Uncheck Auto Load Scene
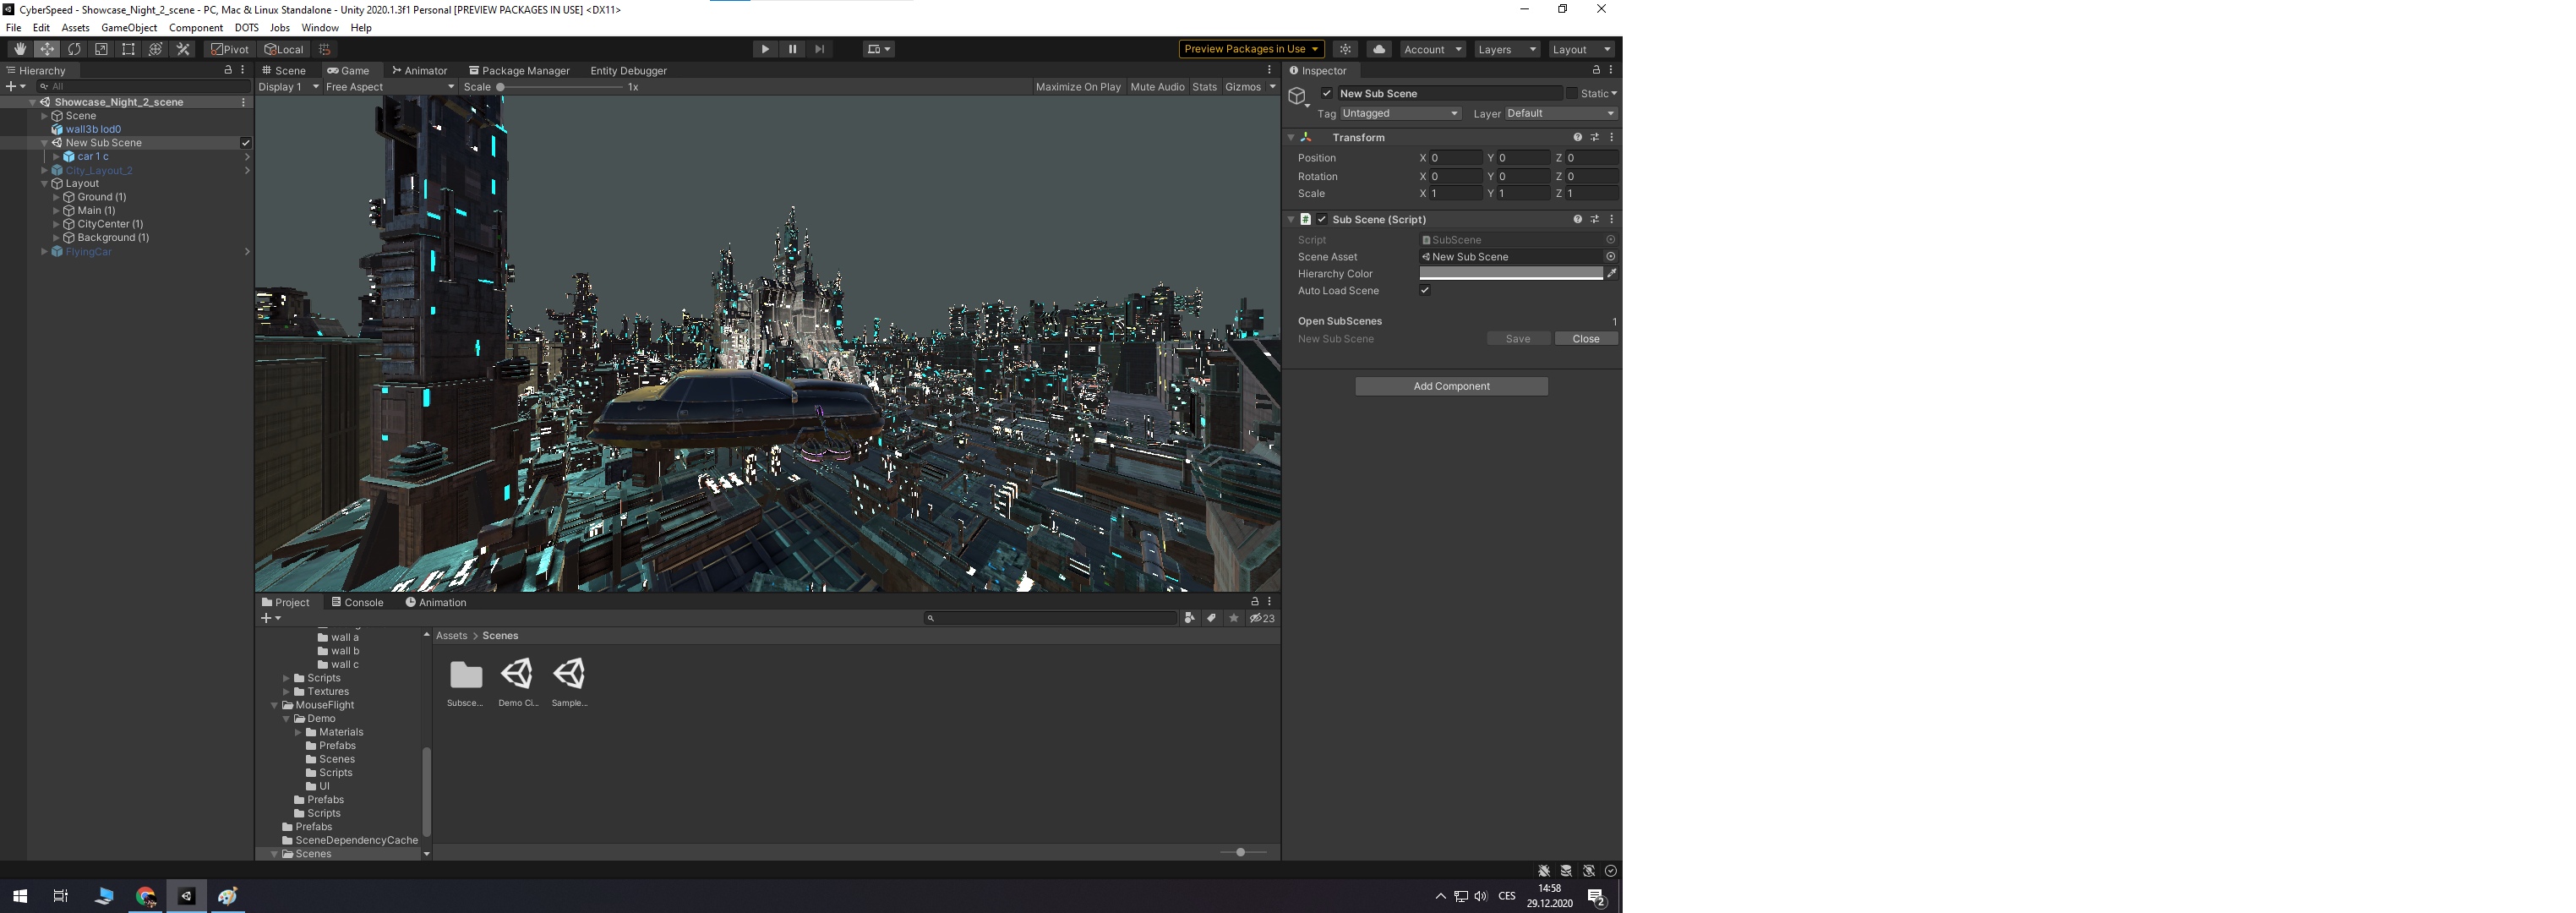The height and width of the screenshot is (913, 2576). click(x=1425, y=291)
